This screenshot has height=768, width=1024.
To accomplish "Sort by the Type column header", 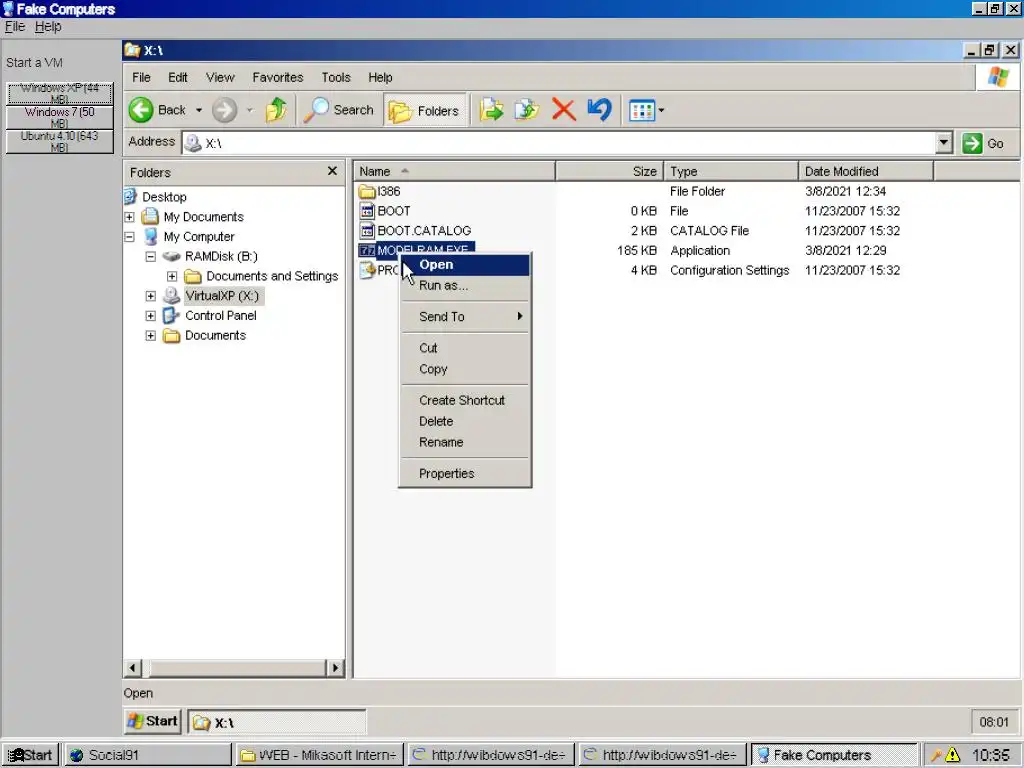I will tap(731, 171).
